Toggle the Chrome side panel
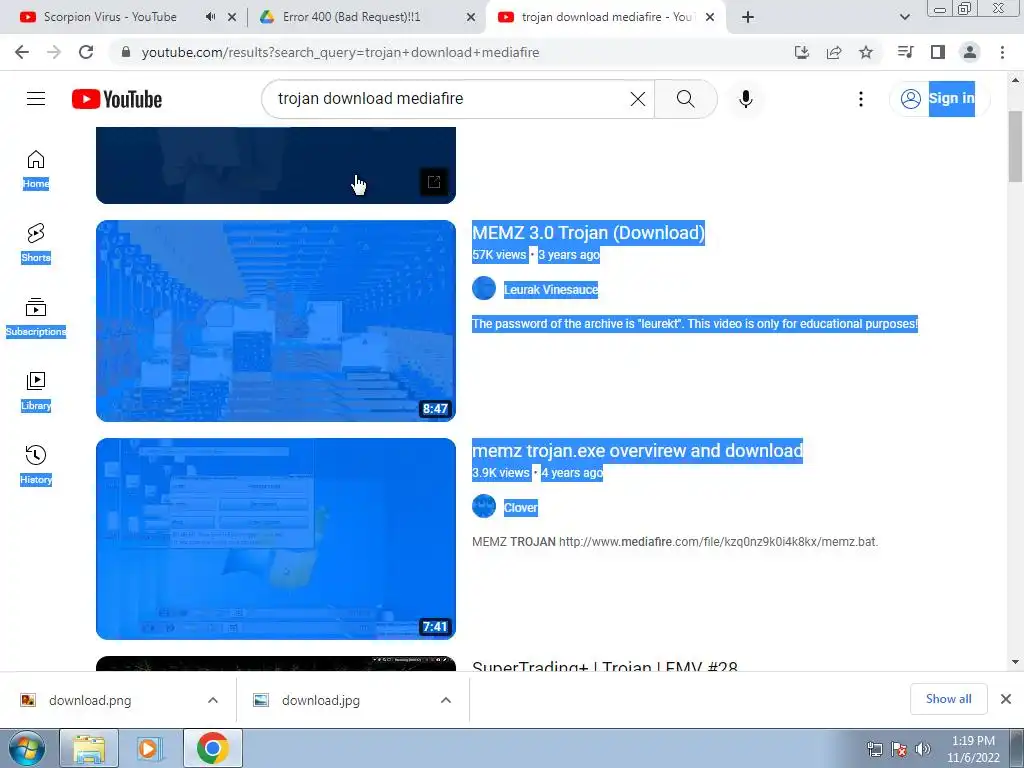The image size is (1024, 768). click(938, 52)
